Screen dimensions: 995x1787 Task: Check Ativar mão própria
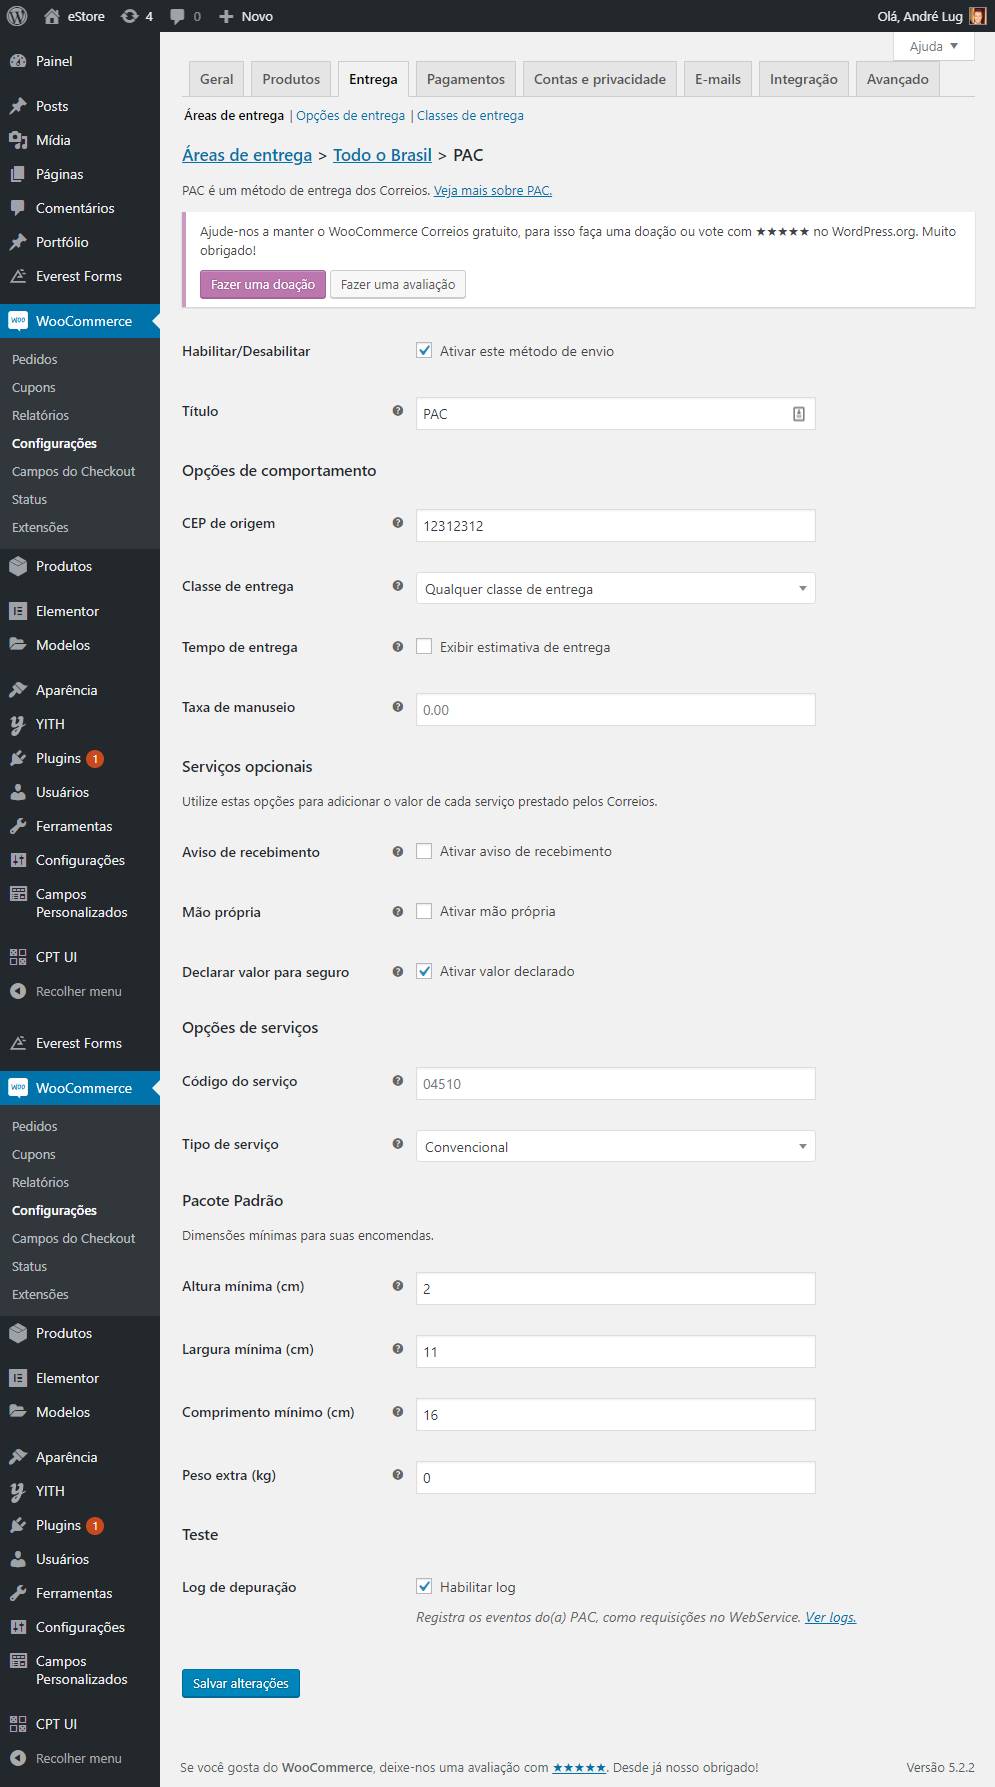click(424, 911)
